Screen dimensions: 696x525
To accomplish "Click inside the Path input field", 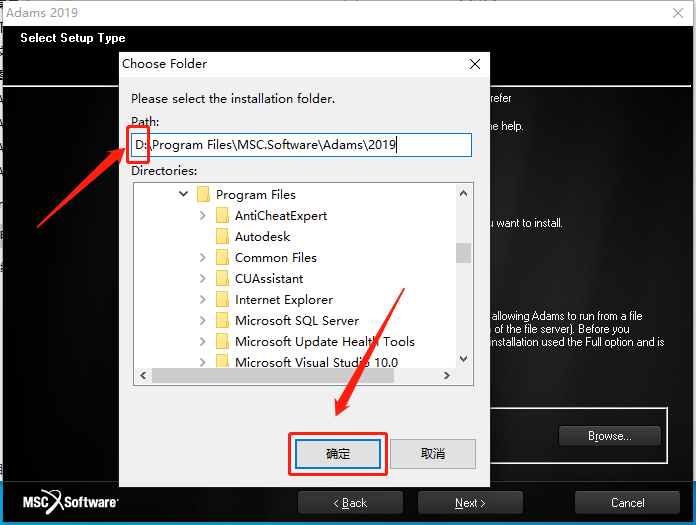I will pyautogui.click(x=302, y=145).
